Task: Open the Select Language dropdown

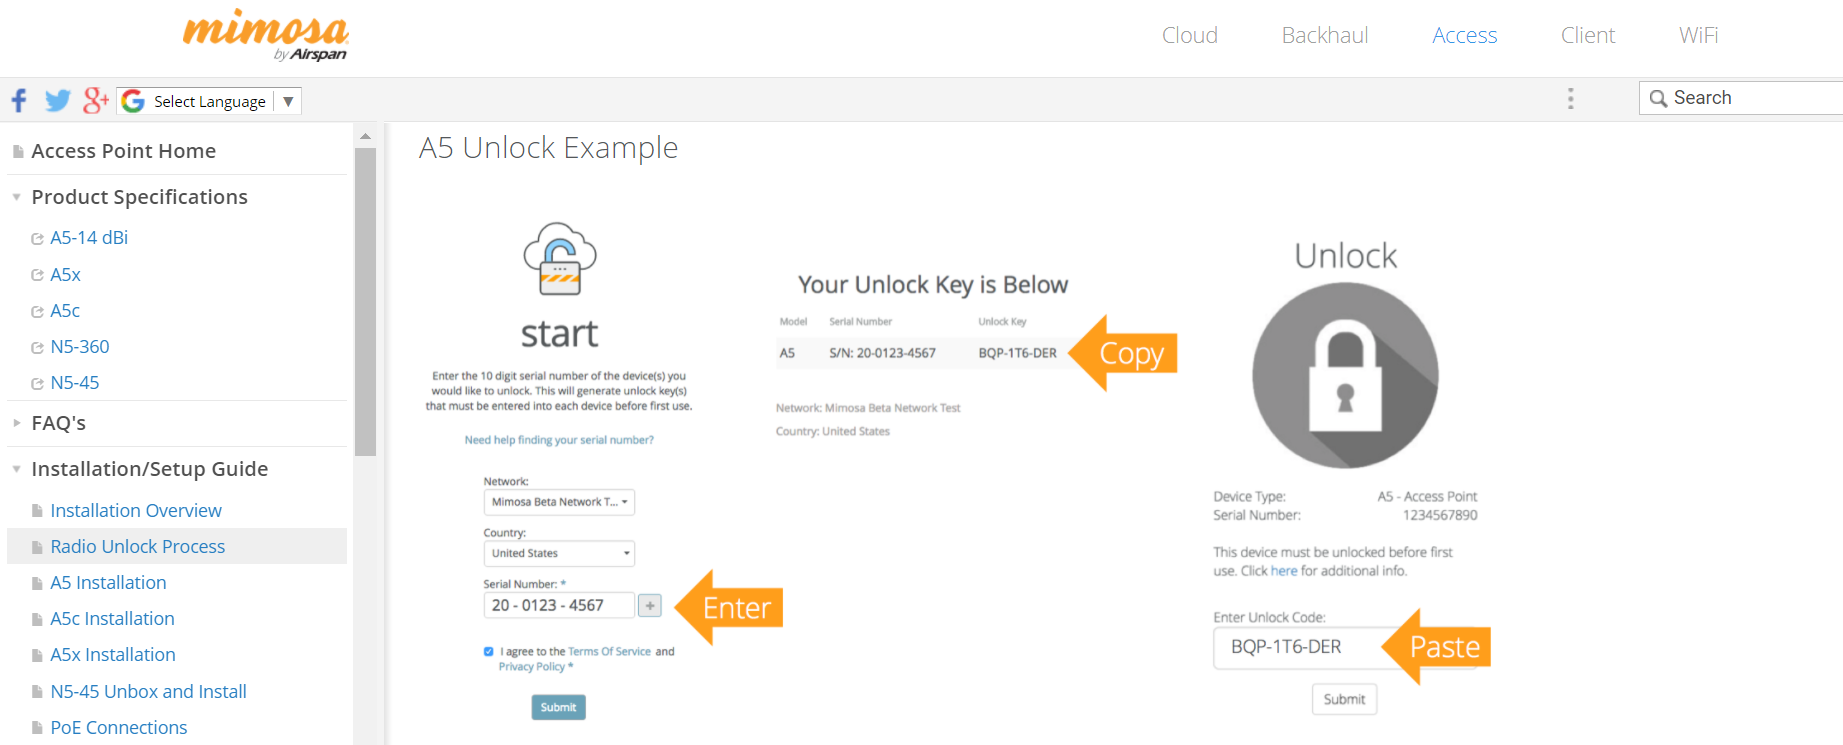Action: pos(210,101)
